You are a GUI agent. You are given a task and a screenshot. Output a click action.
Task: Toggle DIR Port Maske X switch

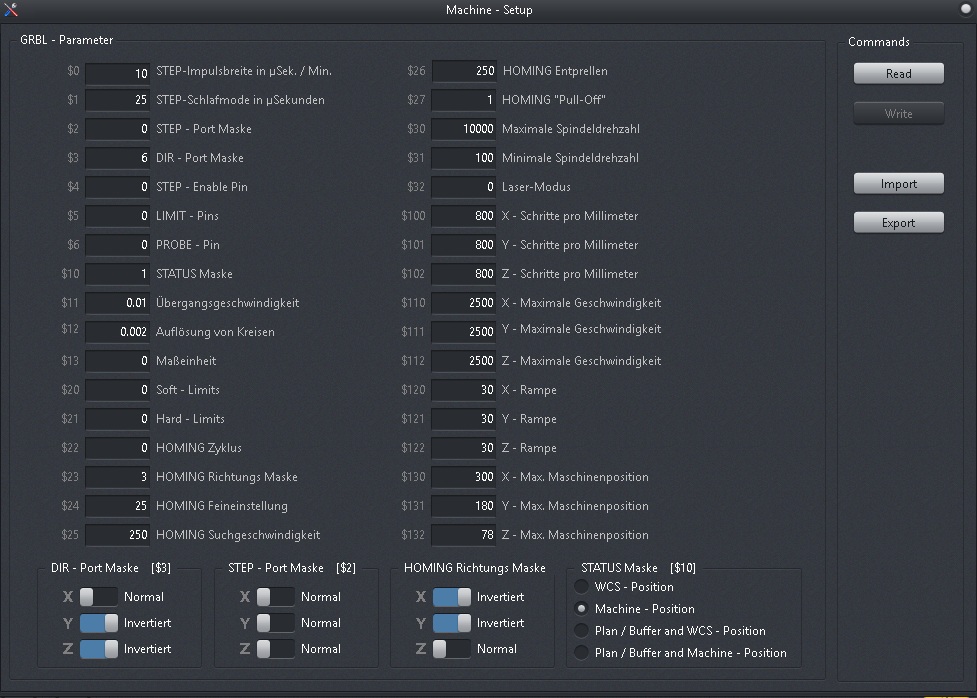click(99, 597)
